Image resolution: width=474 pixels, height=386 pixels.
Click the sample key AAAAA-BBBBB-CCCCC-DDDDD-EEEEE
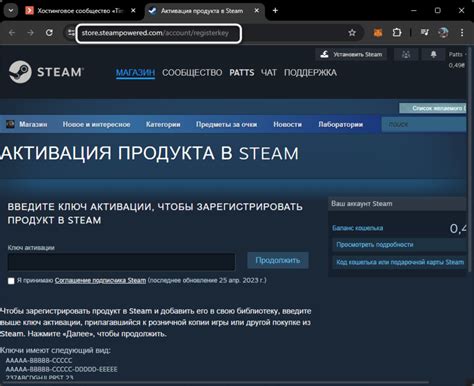coord(61,369)
